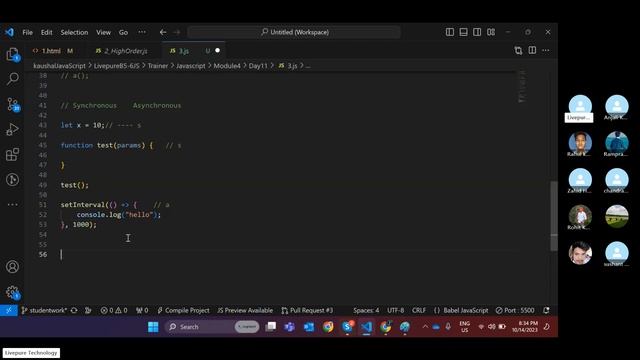The width and height of the screenshot is (640, 360).
Task: Click the editor vertical scrollbar thumb
Action: (x=554, y=216)
